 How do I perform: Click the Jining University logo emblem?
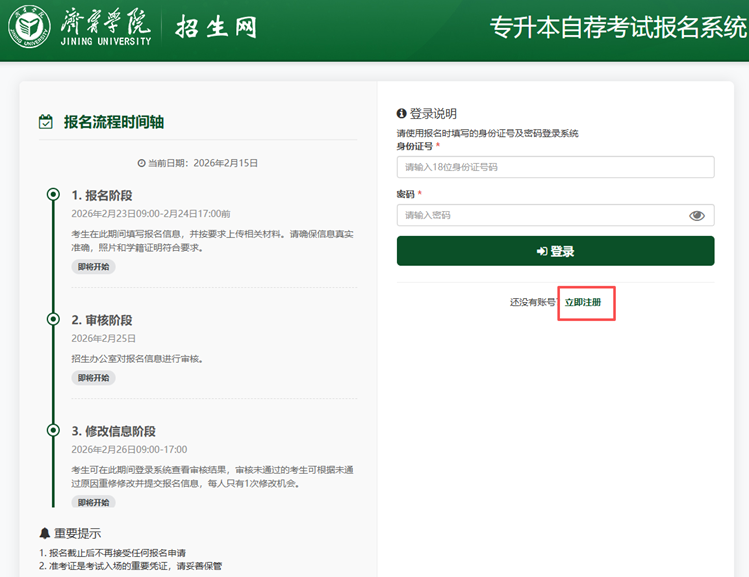29,27
